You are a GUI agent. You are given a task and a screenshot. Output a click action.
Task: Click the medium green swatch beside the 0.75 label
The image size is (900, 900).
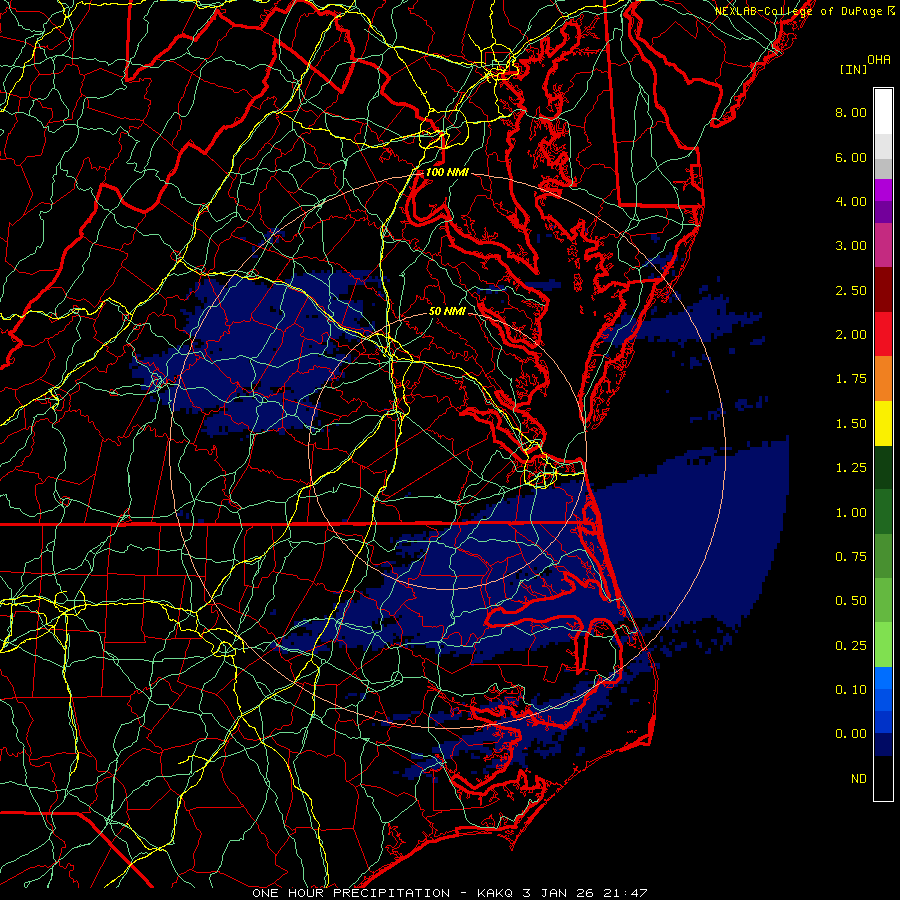pyautogui.click(x=883, y=556)
